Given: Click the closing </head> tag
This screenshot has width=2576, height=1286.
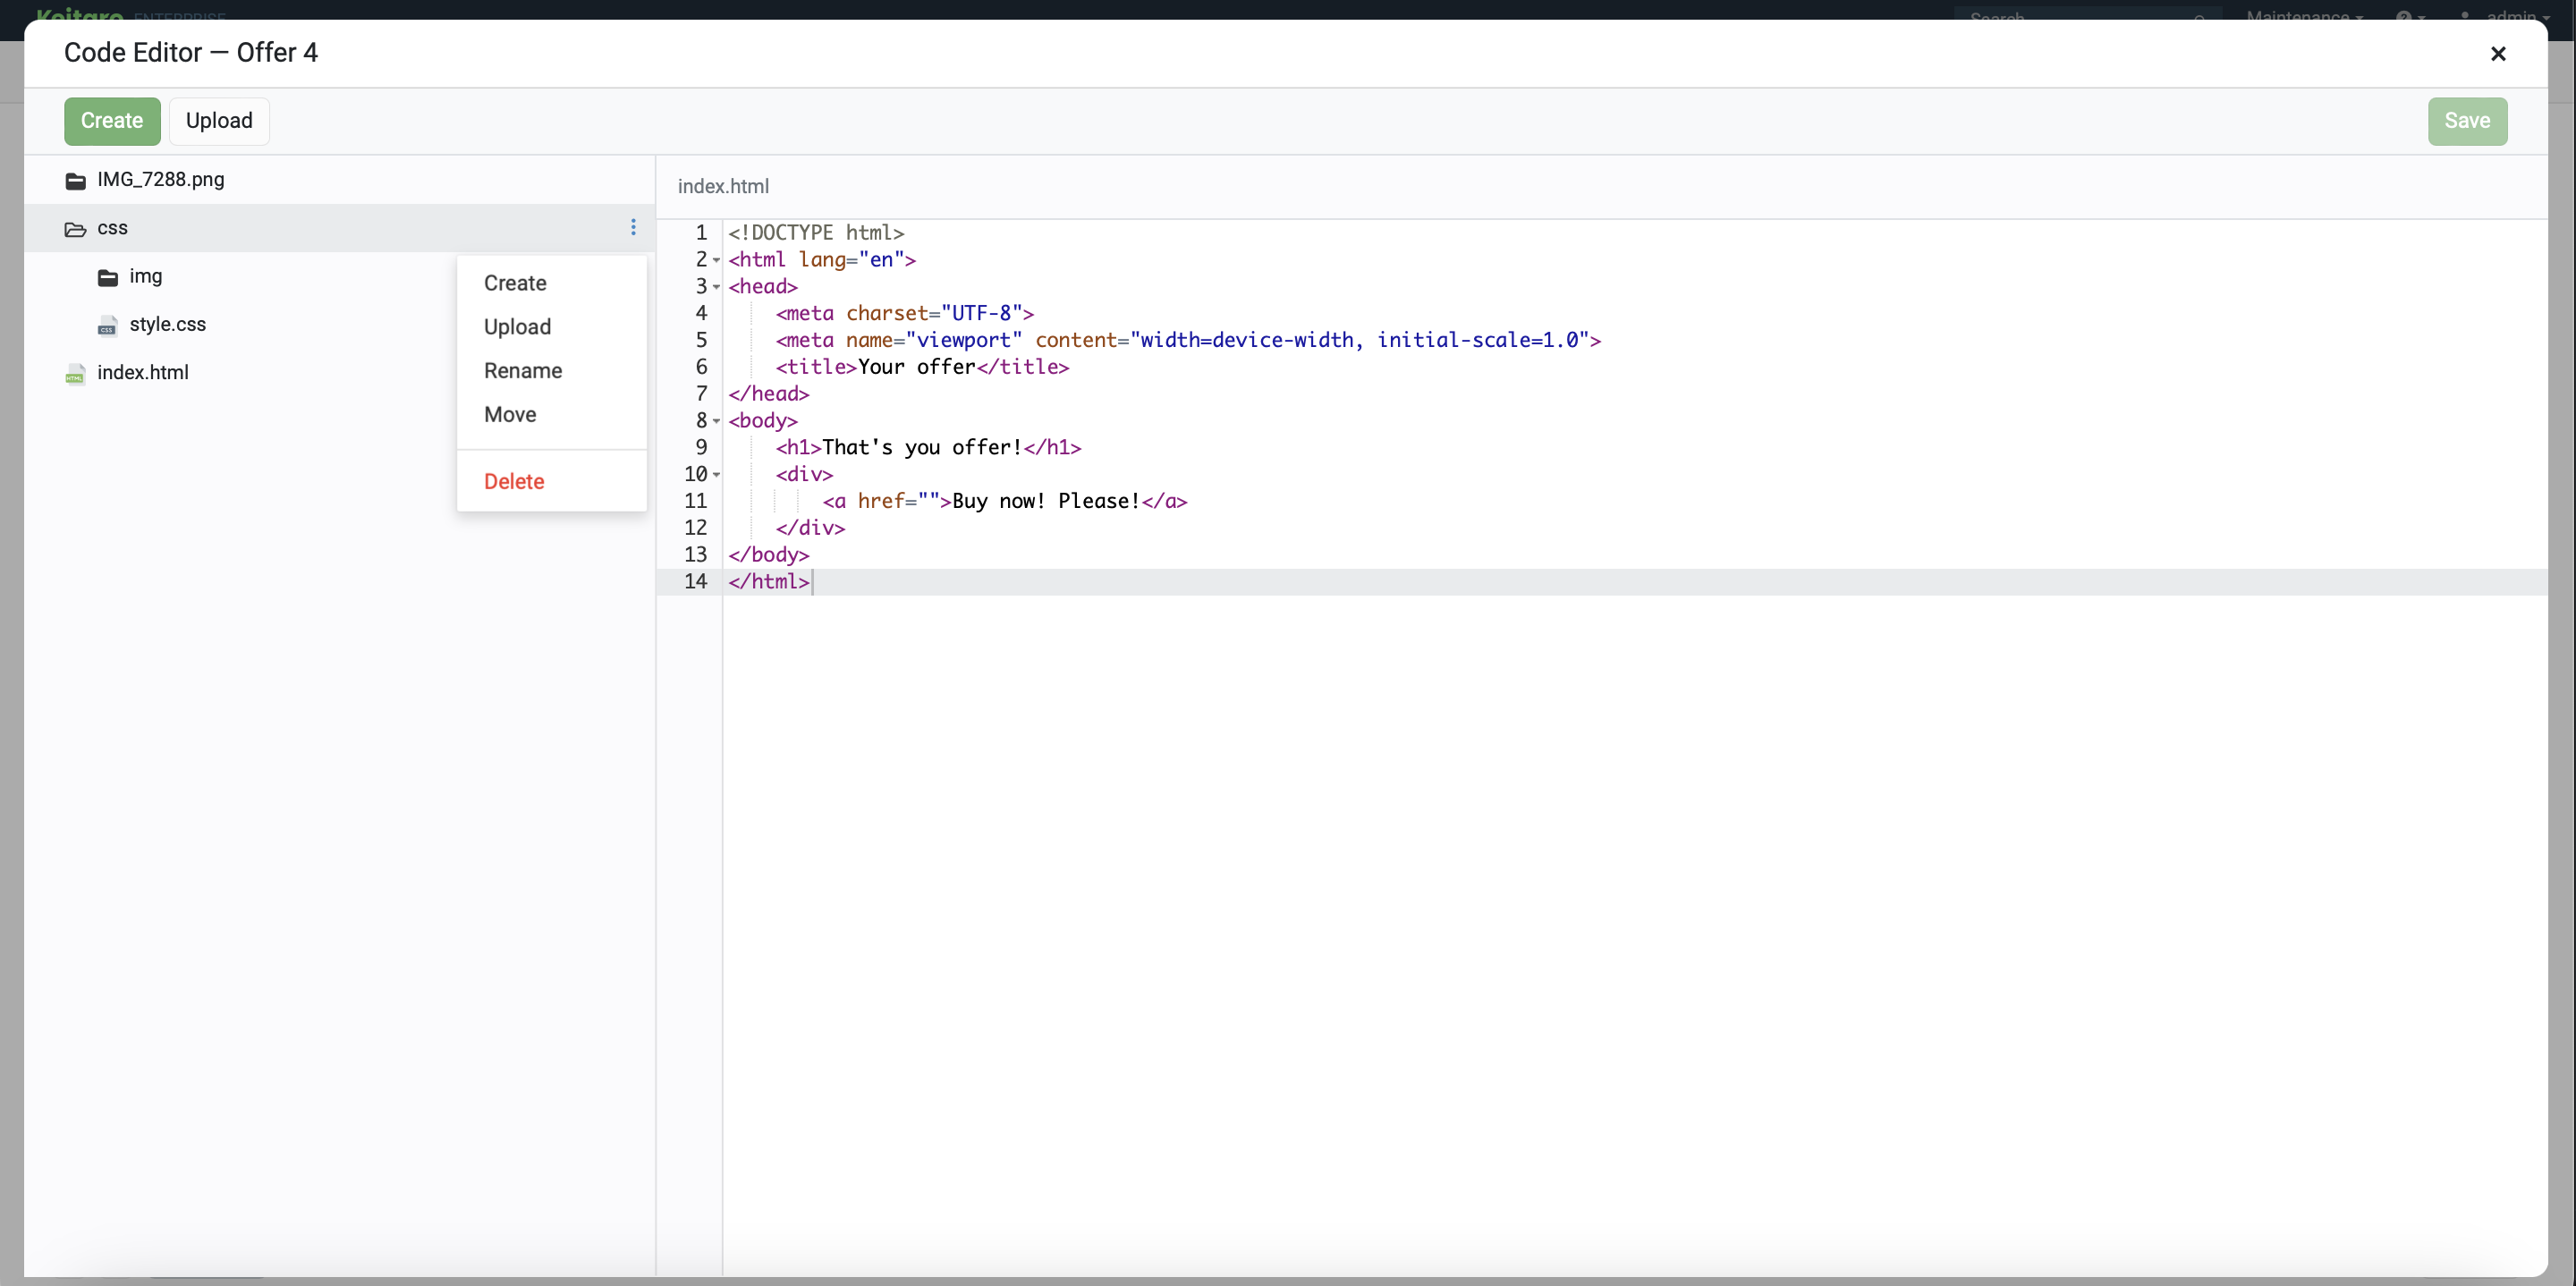Looking at the screenshot, I should [x=768, y=394].
